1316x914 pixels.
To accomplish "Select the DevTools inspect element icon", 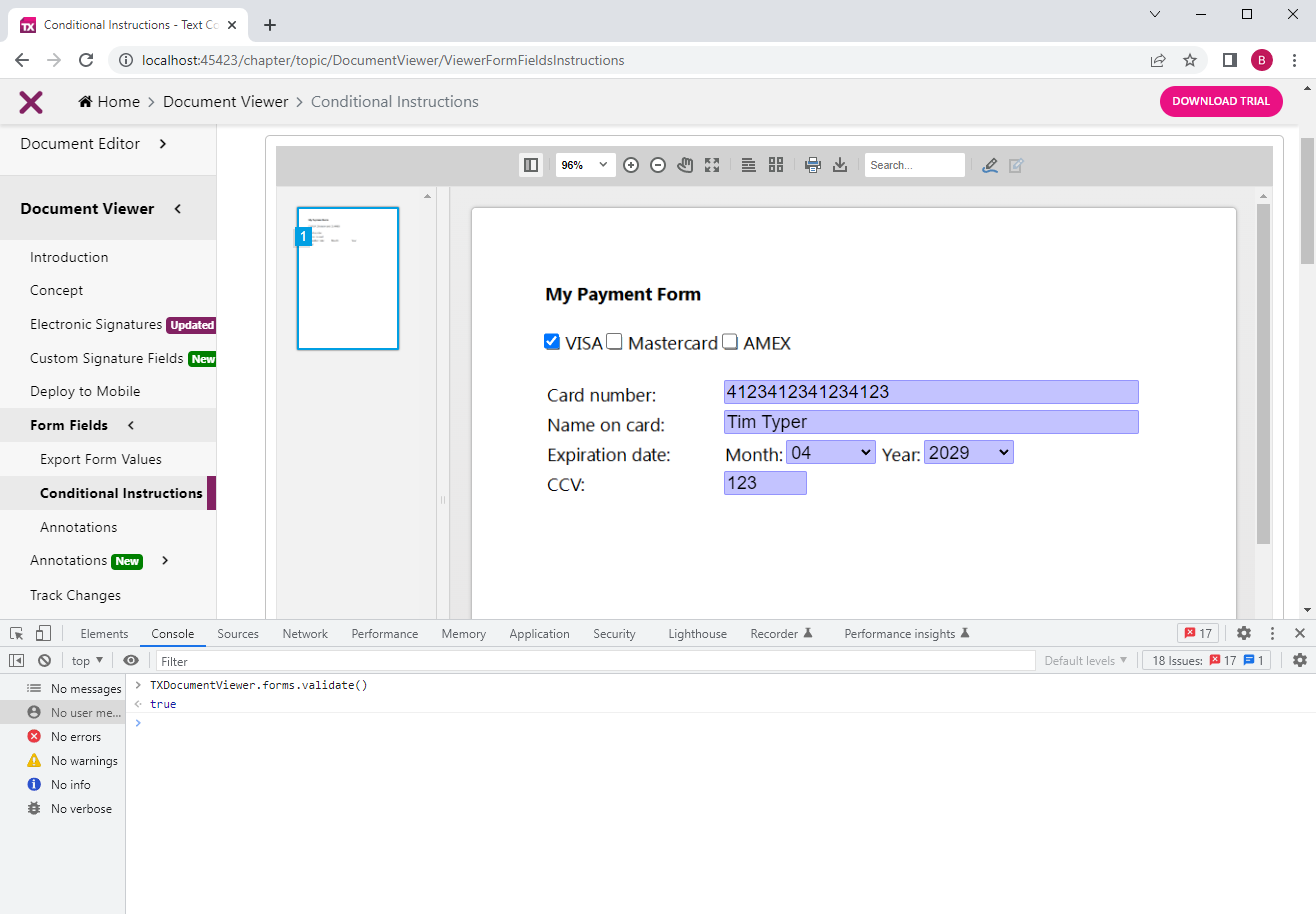I will click(x=17, y=633).
